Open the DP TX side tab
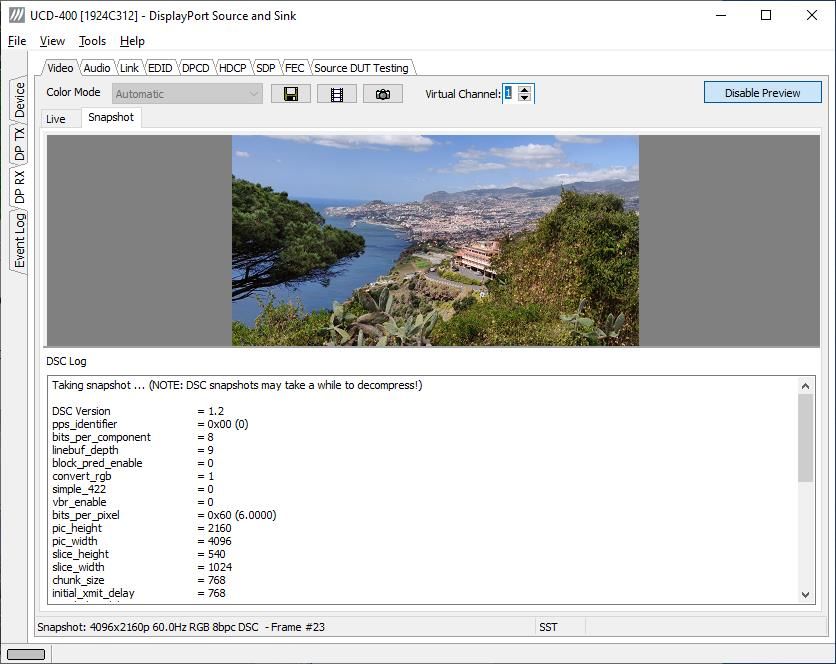The image size is (836, 664). click(19, 144)
